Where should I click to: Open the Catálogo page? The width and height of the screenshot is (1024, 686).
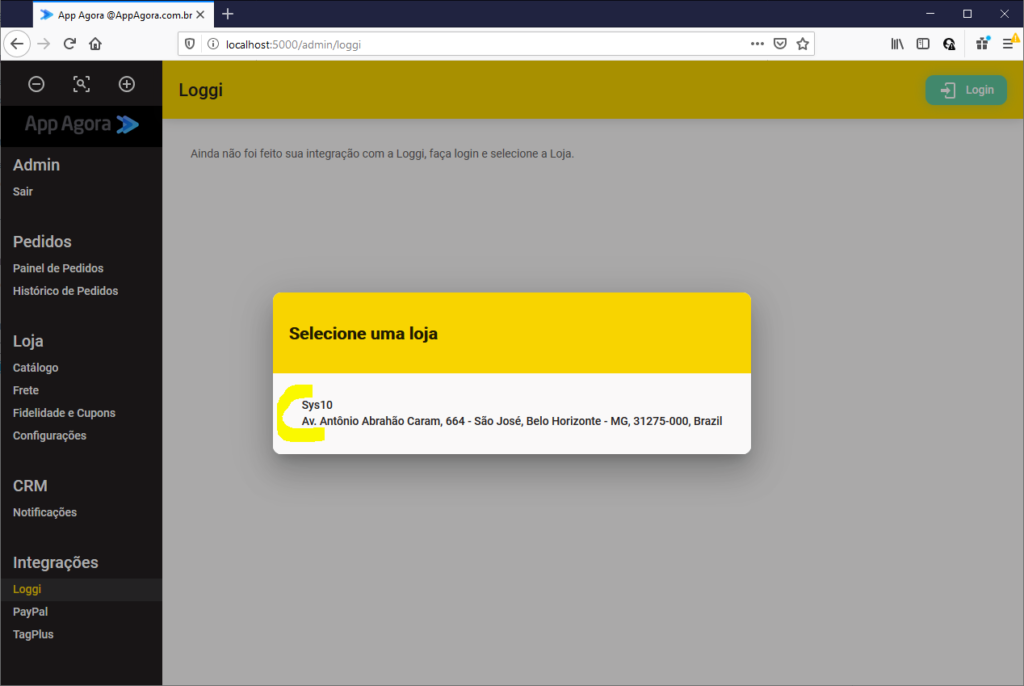pos(35,367)
